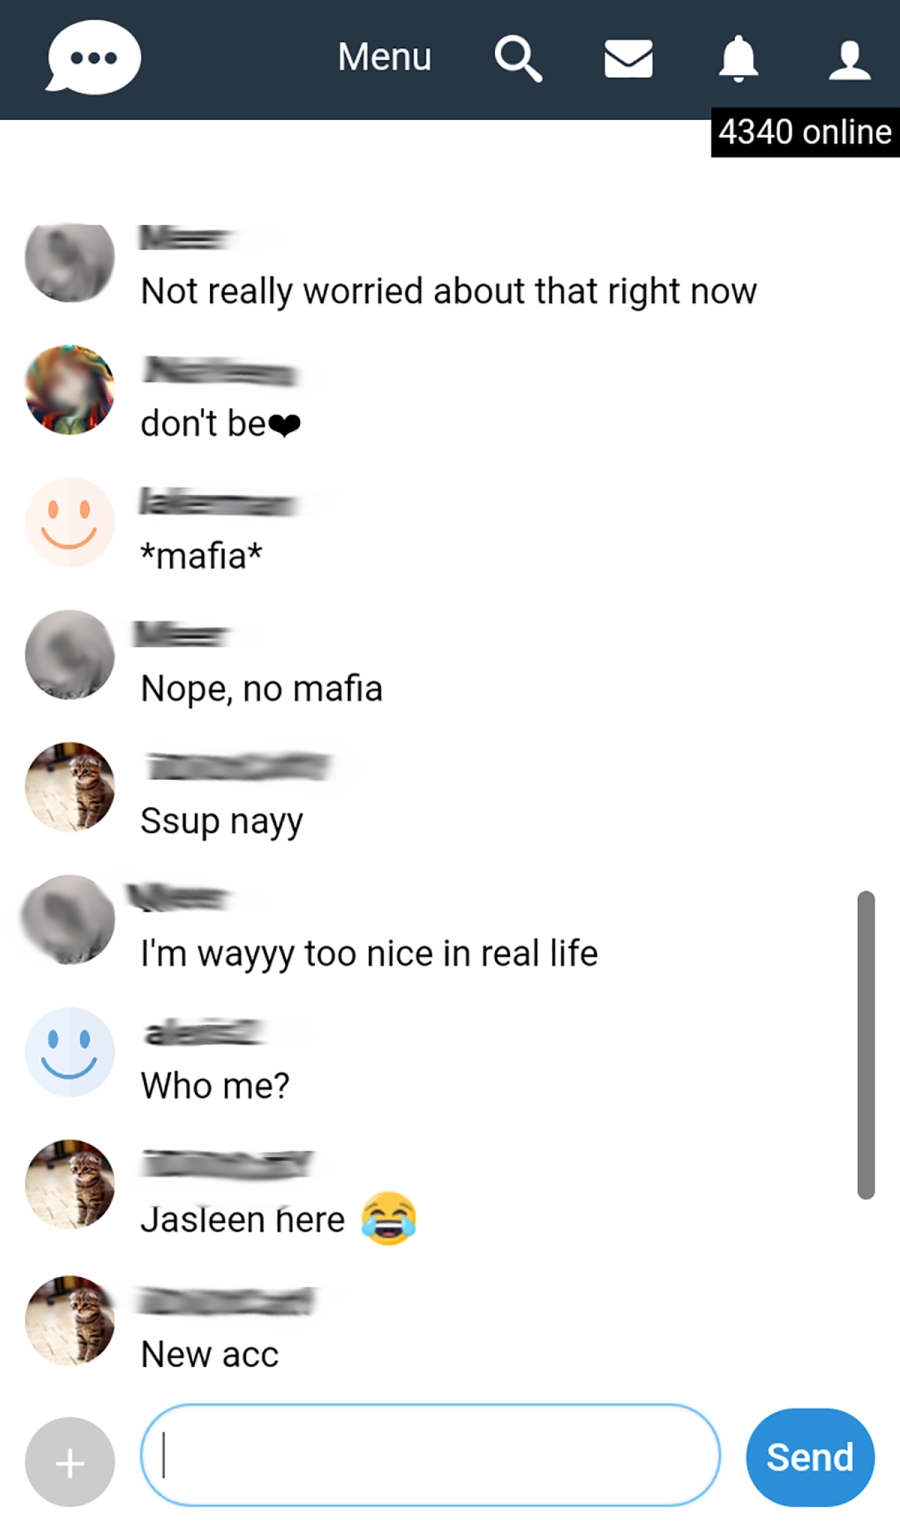Focus the message text input field
The image size is (900, 1532).
[430, 1455]
